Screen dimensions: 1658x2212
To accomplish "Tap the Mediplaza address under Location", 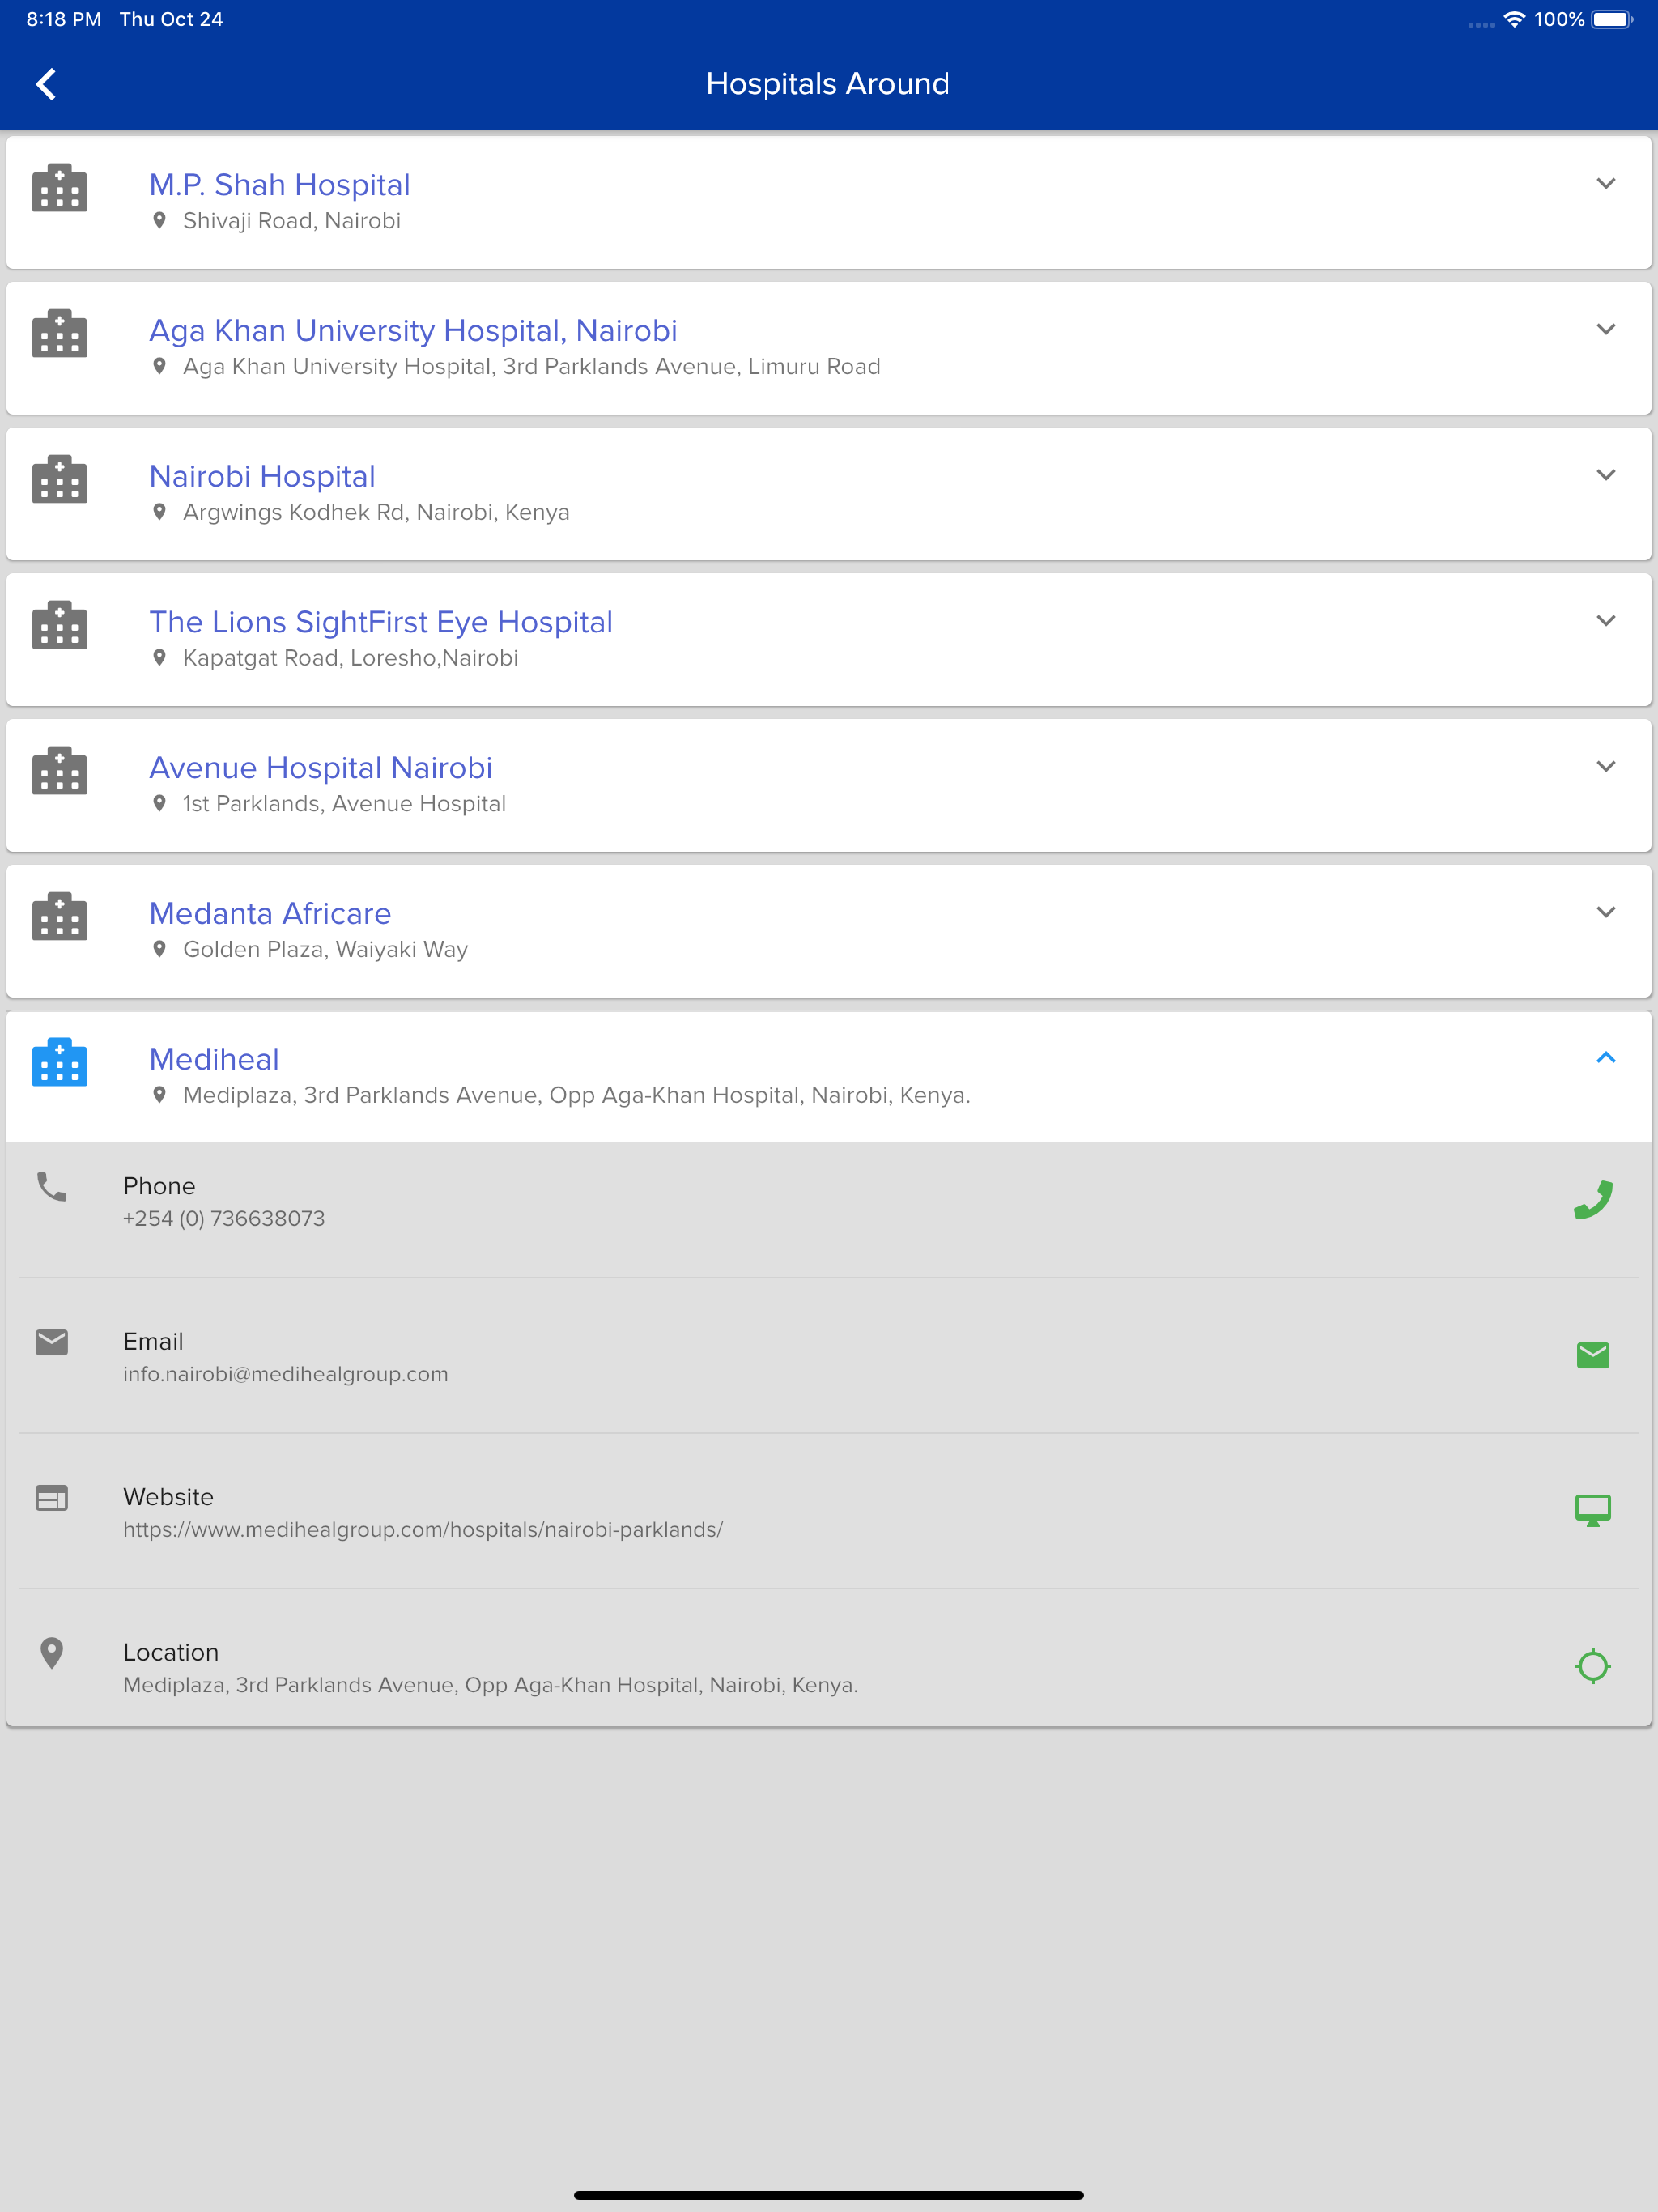I will pyautogui.click(x=490, y=1686).
